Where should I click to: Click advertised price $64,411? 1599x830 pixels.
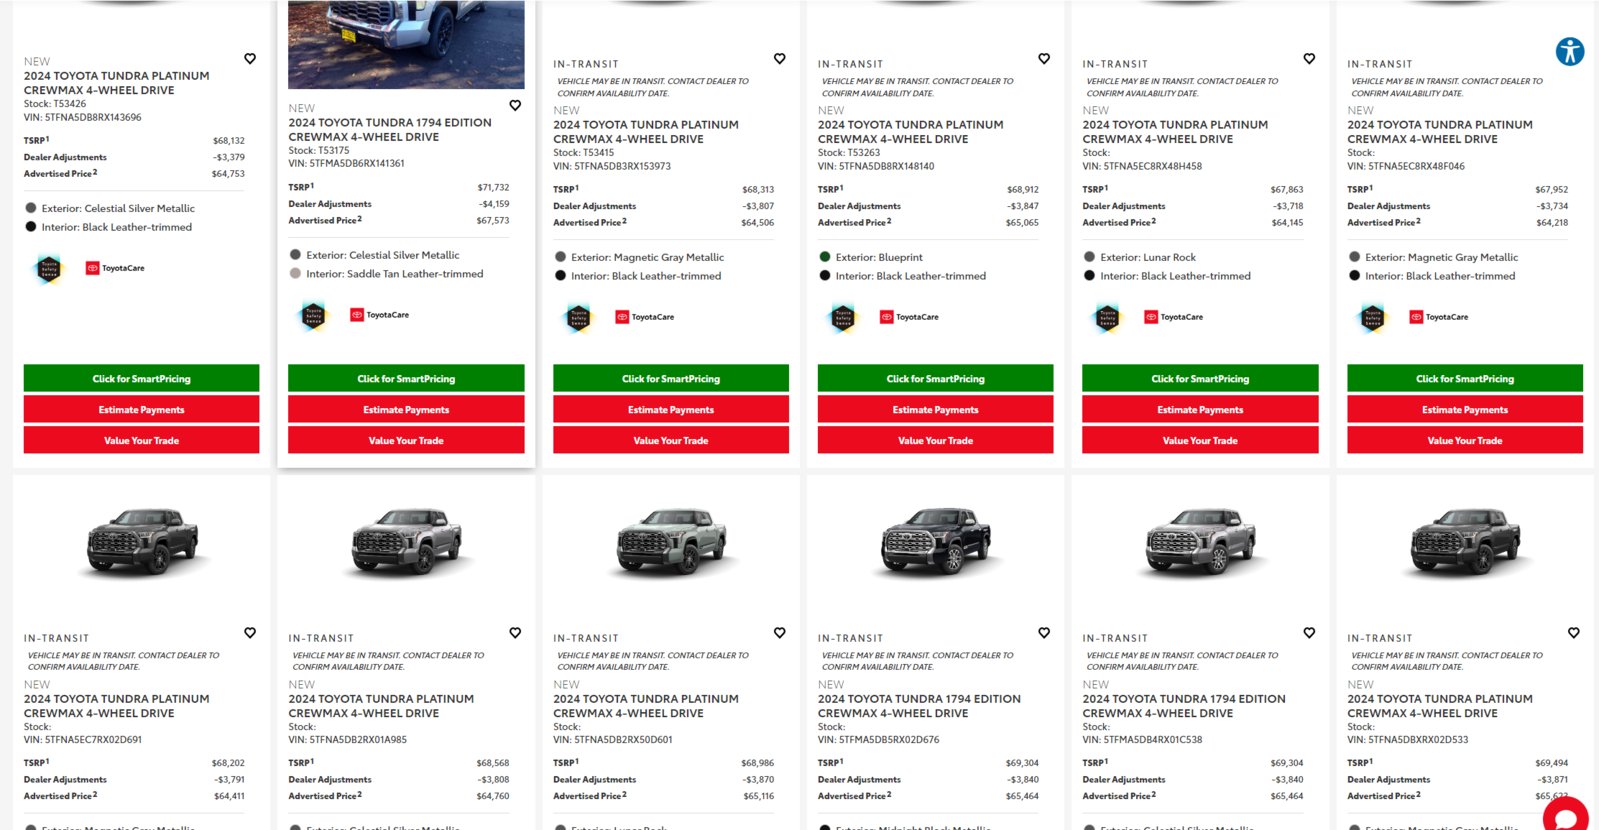(x=229, y=796)
